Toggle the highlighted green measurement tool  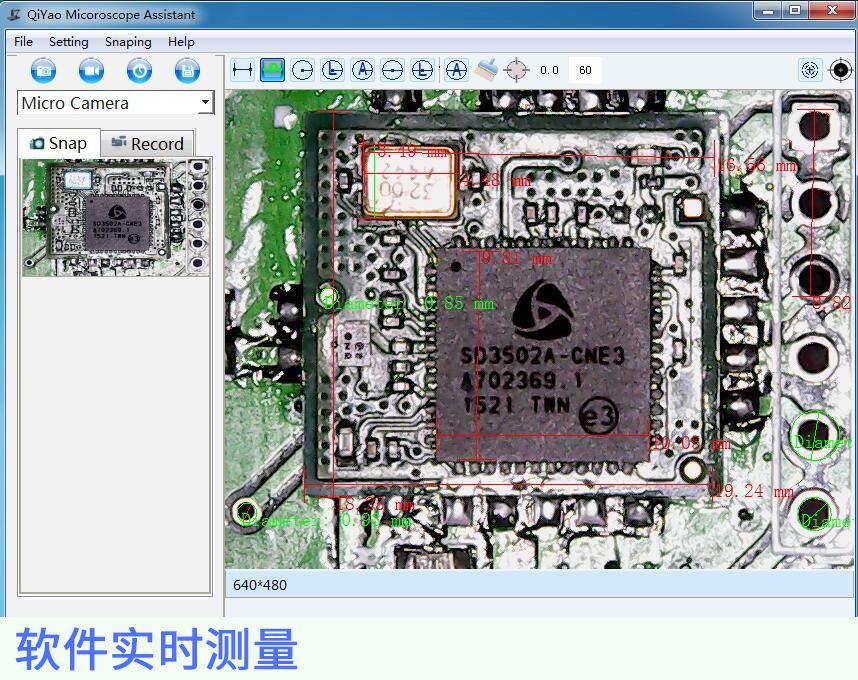pyautogui.click(x=273, y=70)
